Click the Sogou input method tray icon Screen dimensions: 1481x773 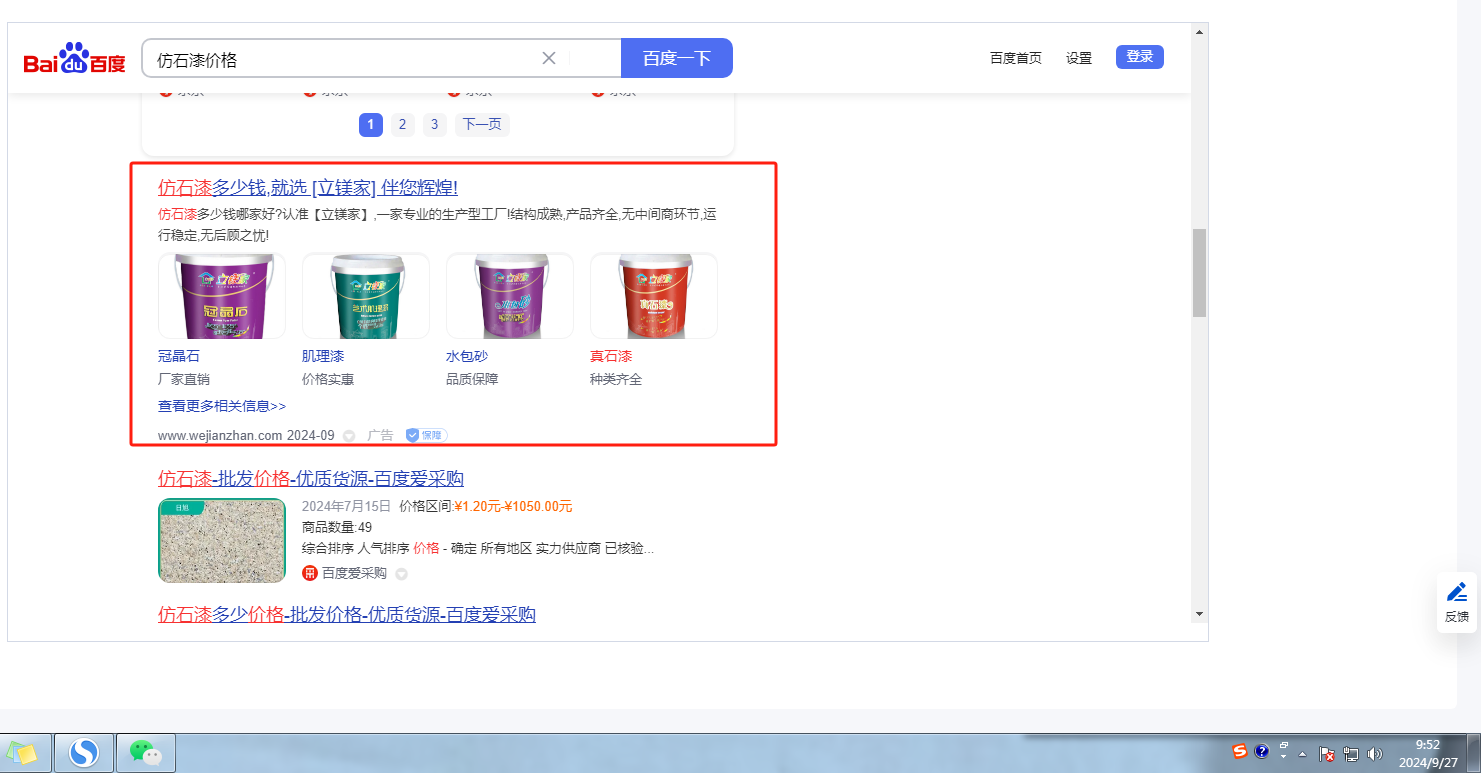coord(1240,751)
